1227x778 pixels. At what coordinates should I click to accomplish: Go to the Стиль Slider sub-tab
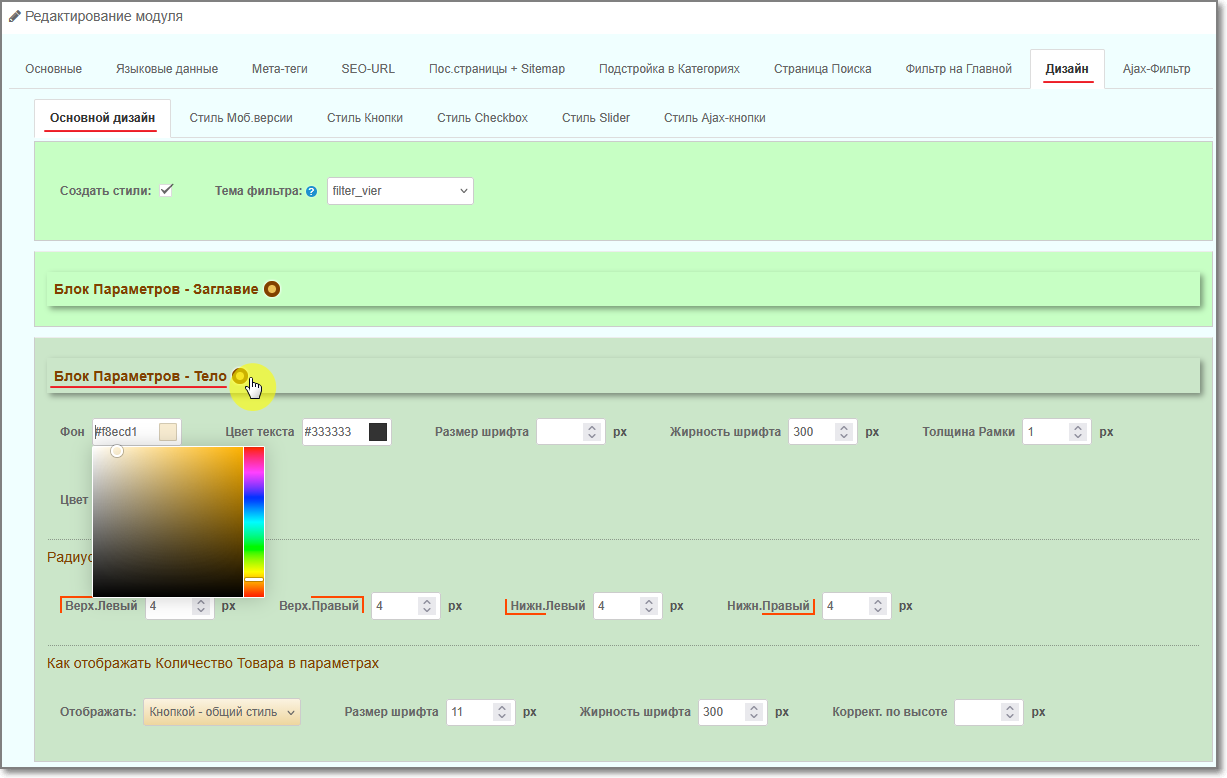(x=595, y=118)
